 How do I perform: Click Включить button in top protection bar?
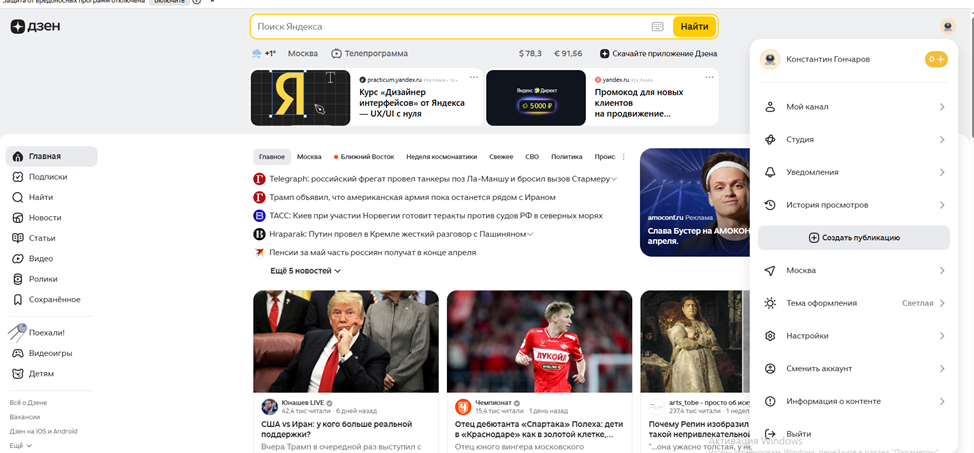pyautogui.click(x=169, y=2)
